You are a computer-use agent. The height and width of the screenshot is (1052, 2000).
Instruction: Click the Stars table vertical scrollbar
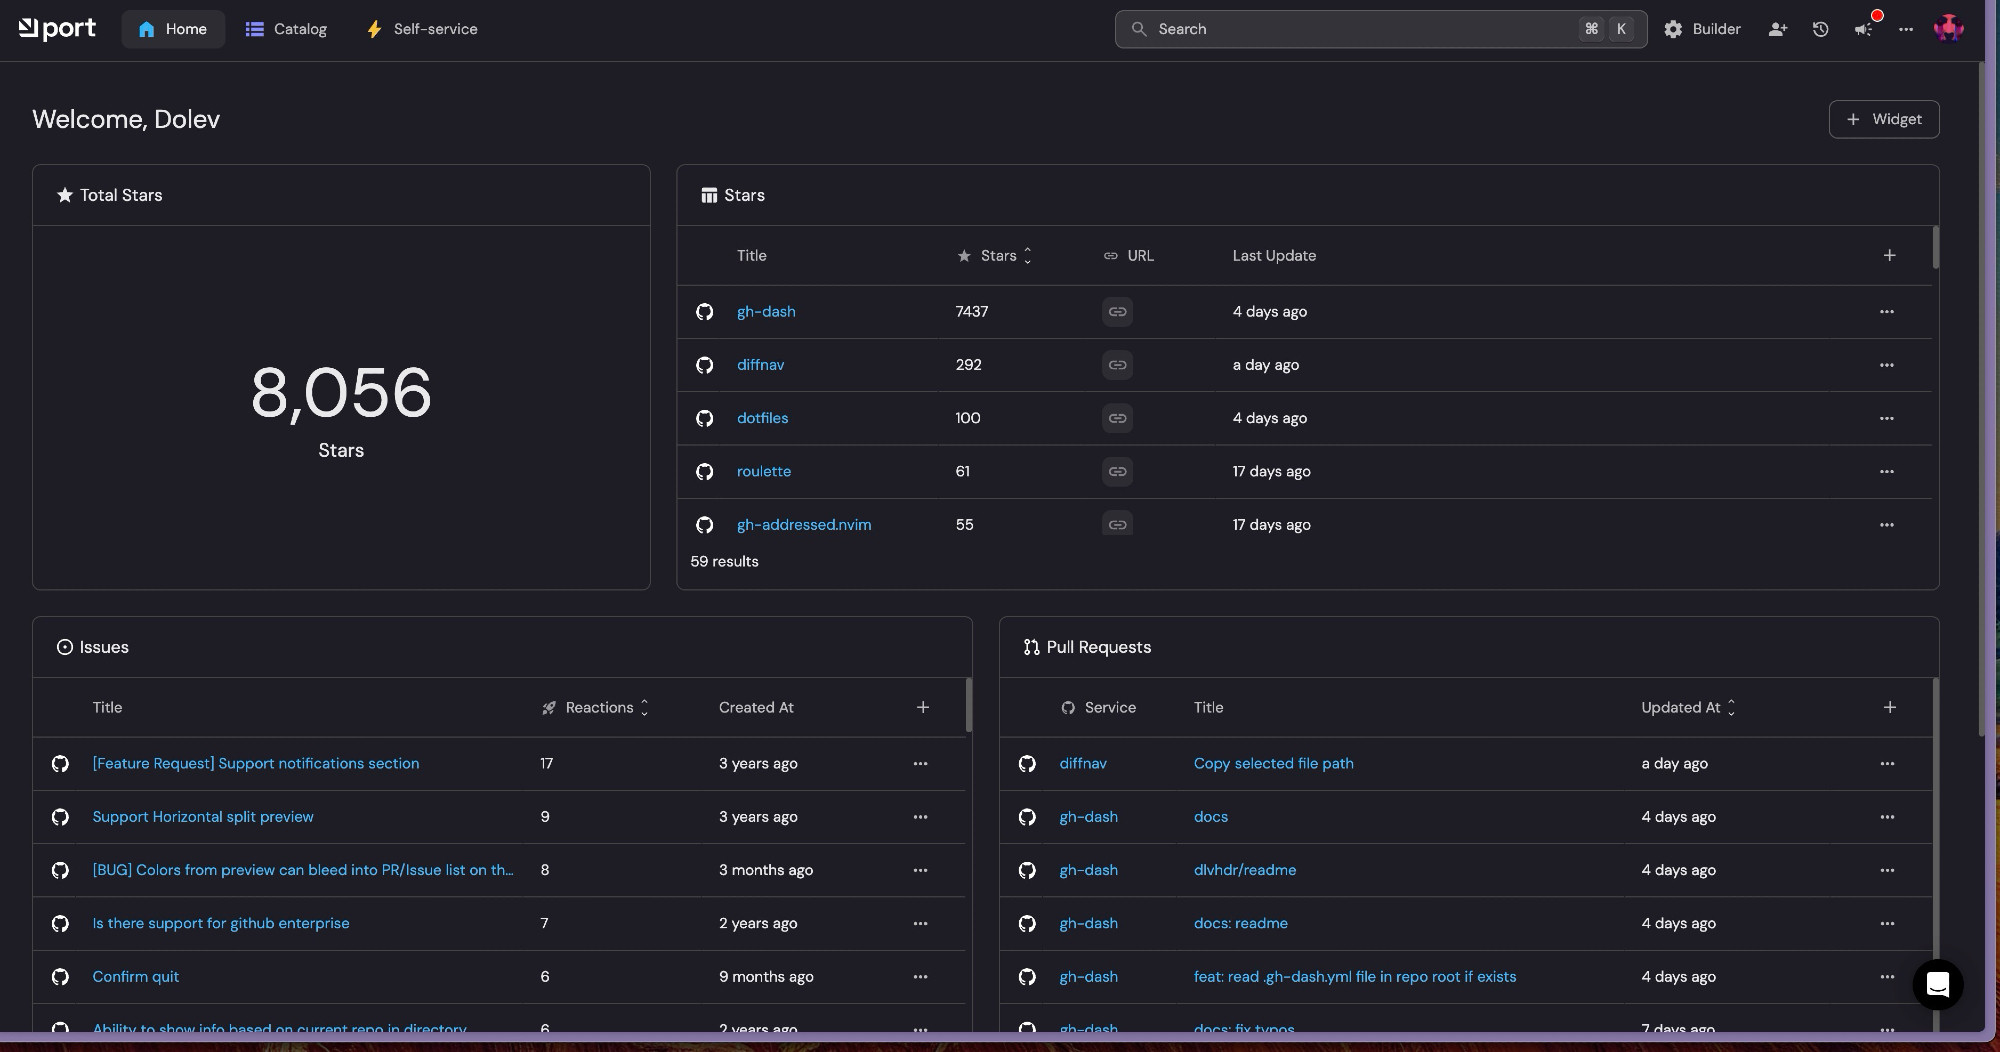click(x=1935, y=247)
